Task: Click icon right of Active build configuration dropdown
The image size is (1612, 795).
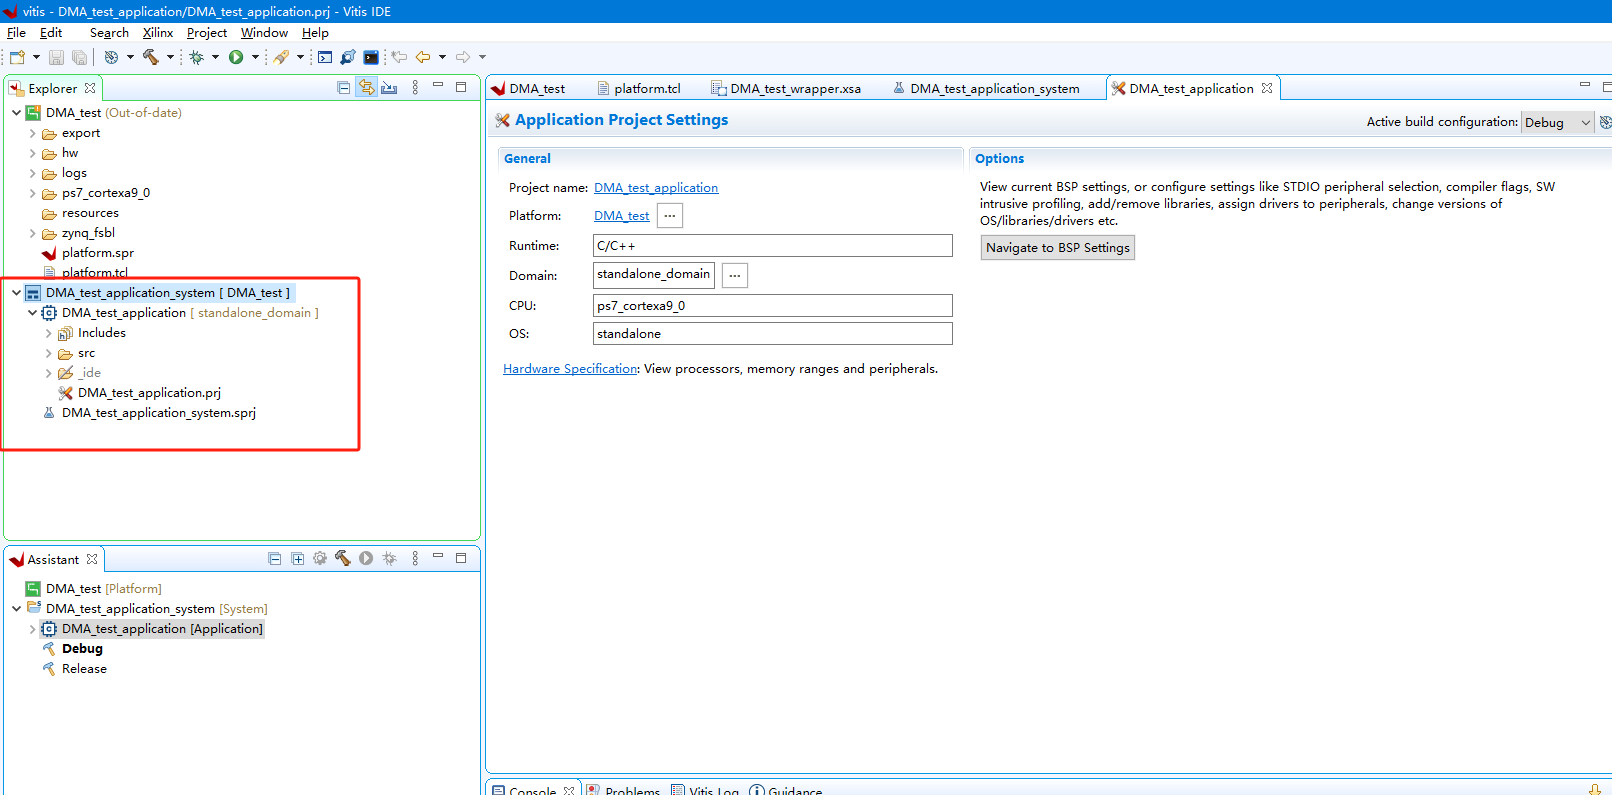Action: point(1604,122)
